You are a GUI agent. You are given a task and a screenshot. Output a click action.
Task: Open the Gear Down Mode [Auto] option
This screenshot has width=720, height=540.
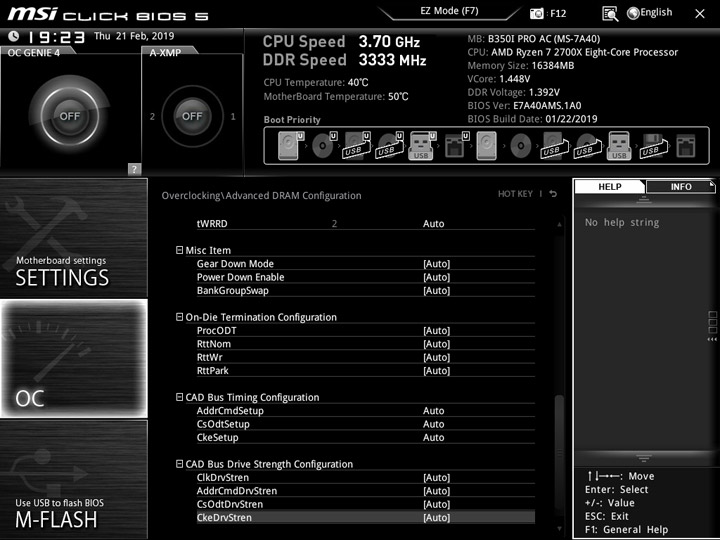366,264
